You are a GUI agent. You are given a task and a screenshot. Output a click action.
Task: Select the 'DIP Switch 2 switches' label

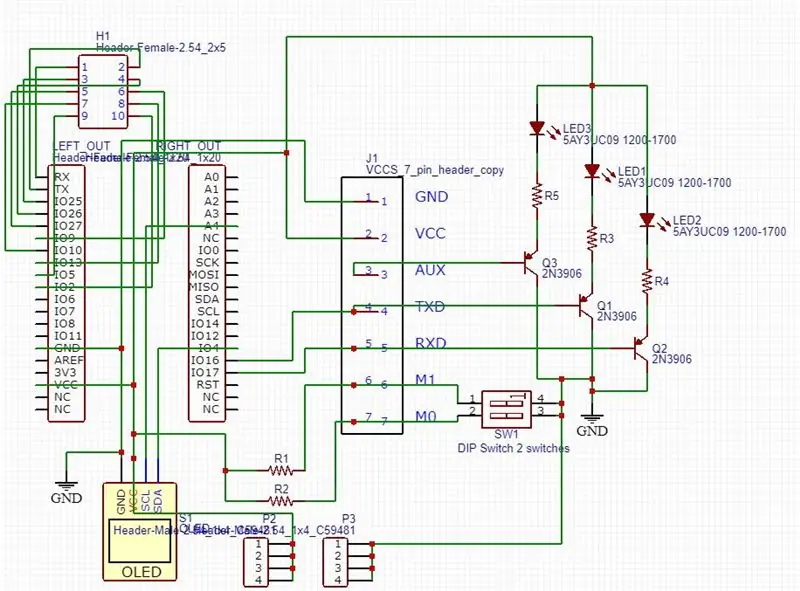click(x=513, y=448)
